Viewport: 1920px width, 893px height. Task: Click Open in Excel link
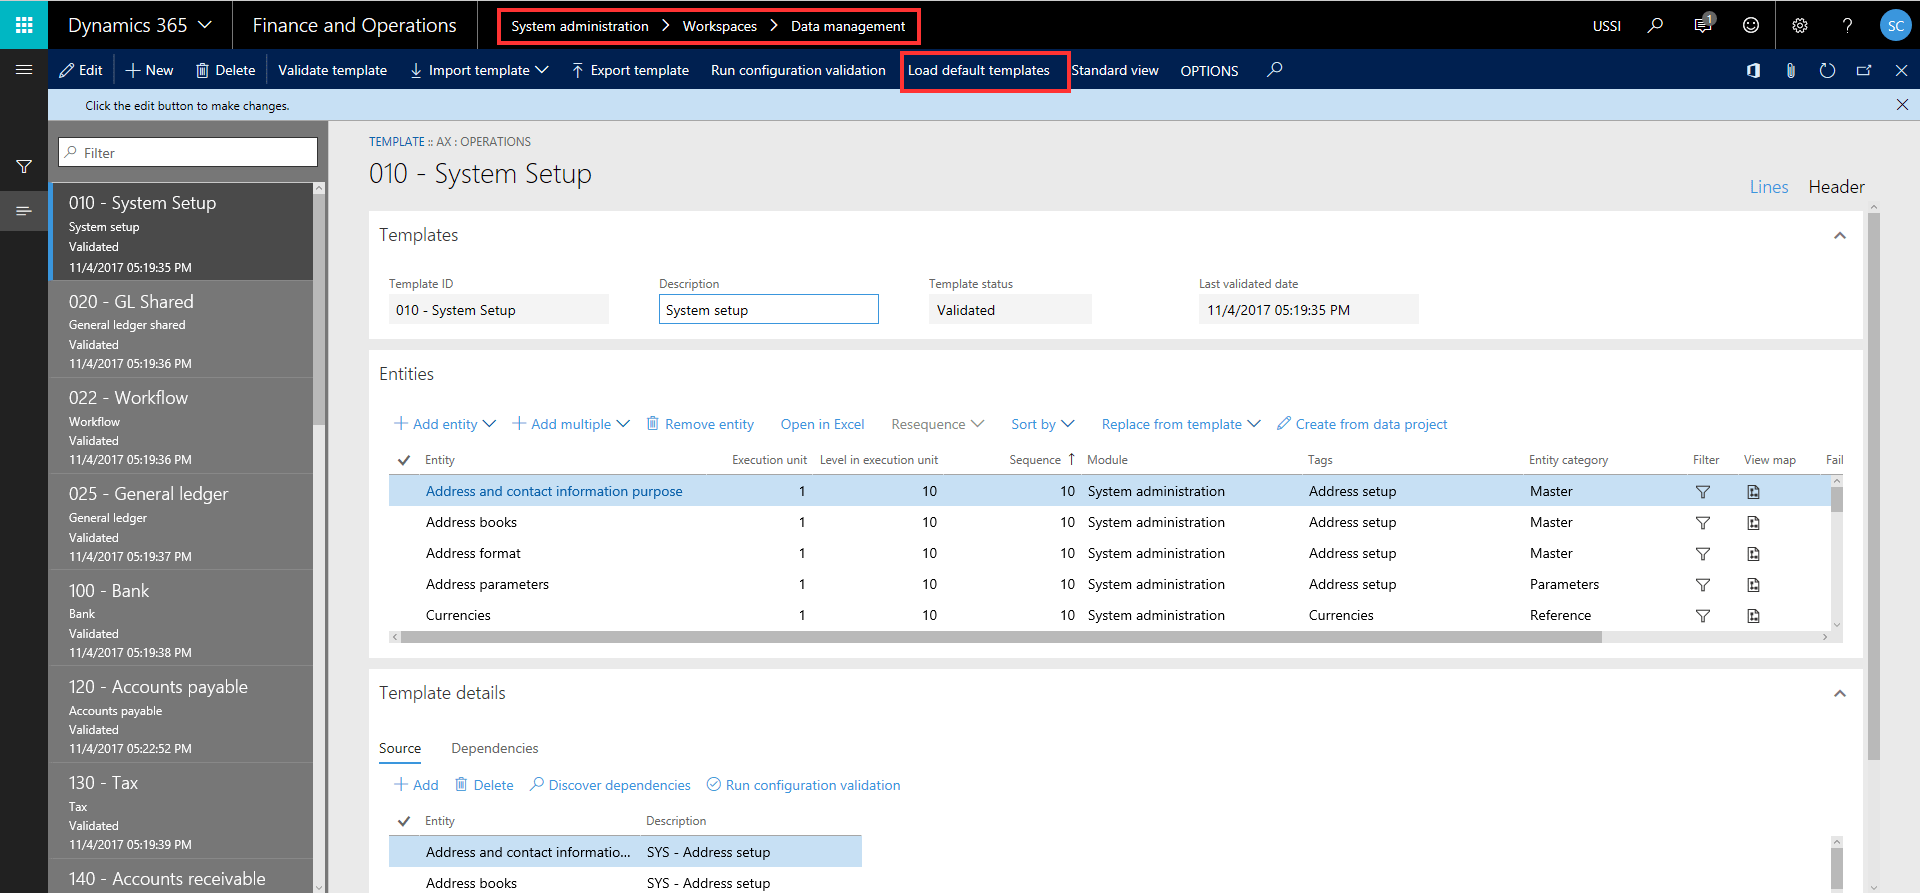pos(822,424)
